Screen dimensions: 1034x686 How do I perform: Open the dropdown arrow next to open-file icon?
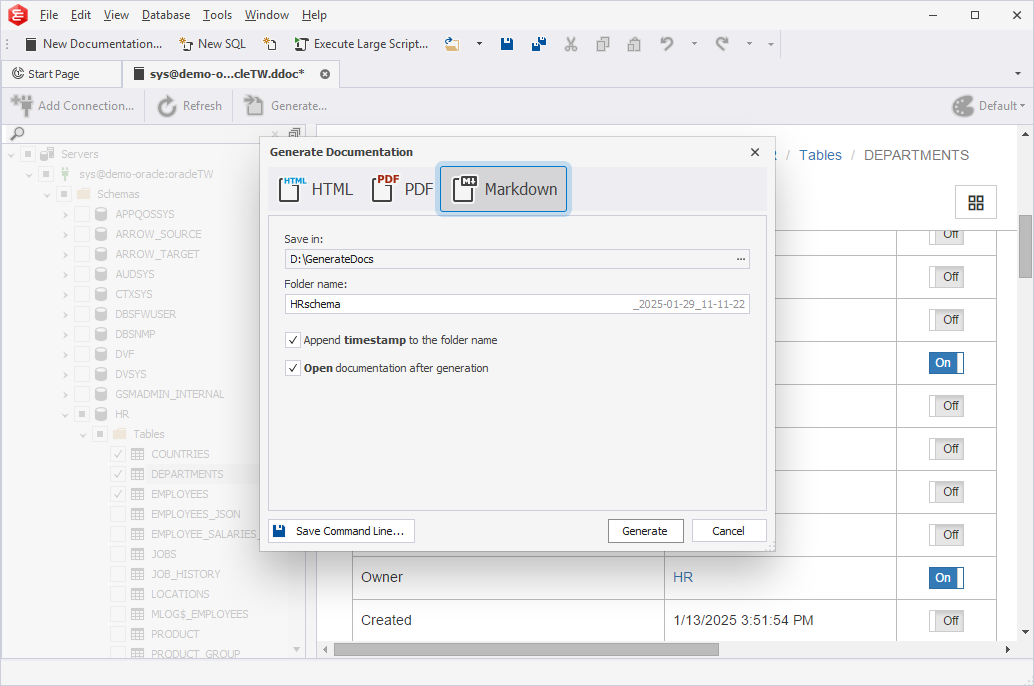coord(479,44)
